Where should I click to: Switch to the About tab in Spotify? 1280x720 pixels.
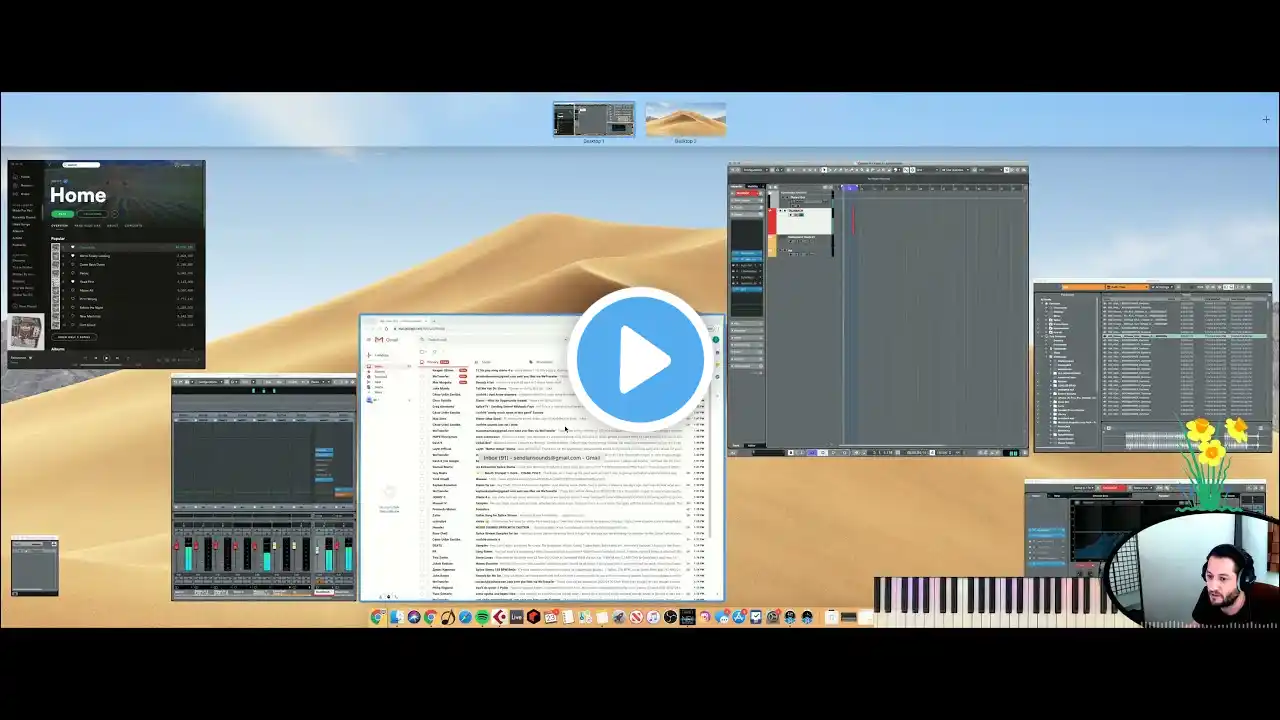112,225
